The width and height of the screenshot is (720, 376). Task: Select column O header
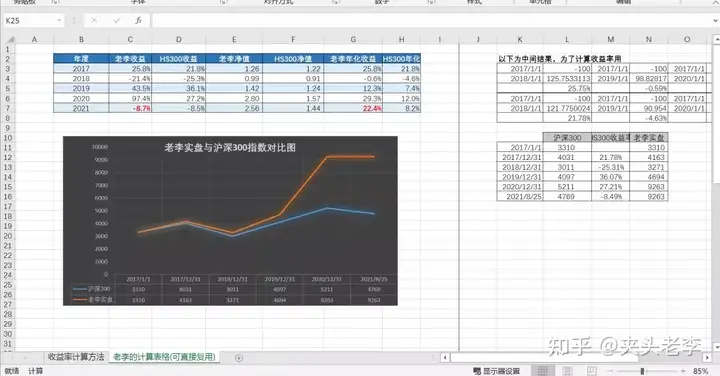(x=687, y=39)
